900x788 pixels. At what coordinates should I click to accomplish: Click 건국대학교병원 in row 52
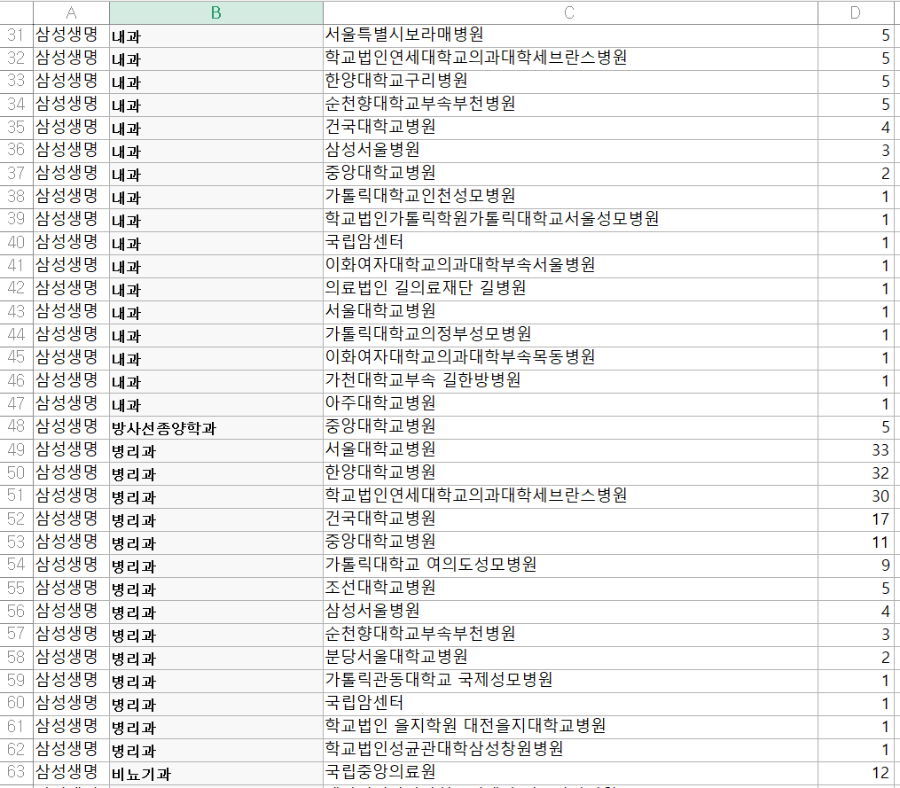[x=570, y=519]
